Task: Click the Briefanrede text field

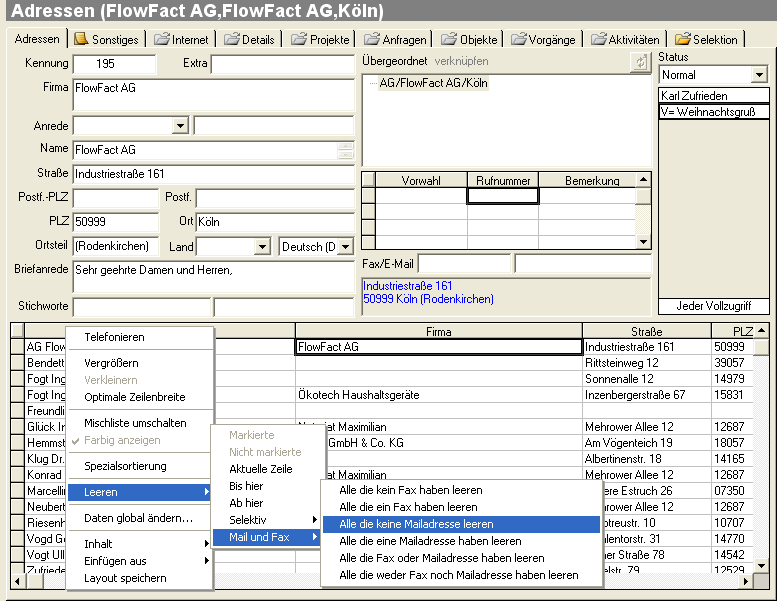Action: pyautogui.click(x=214, y=276)
